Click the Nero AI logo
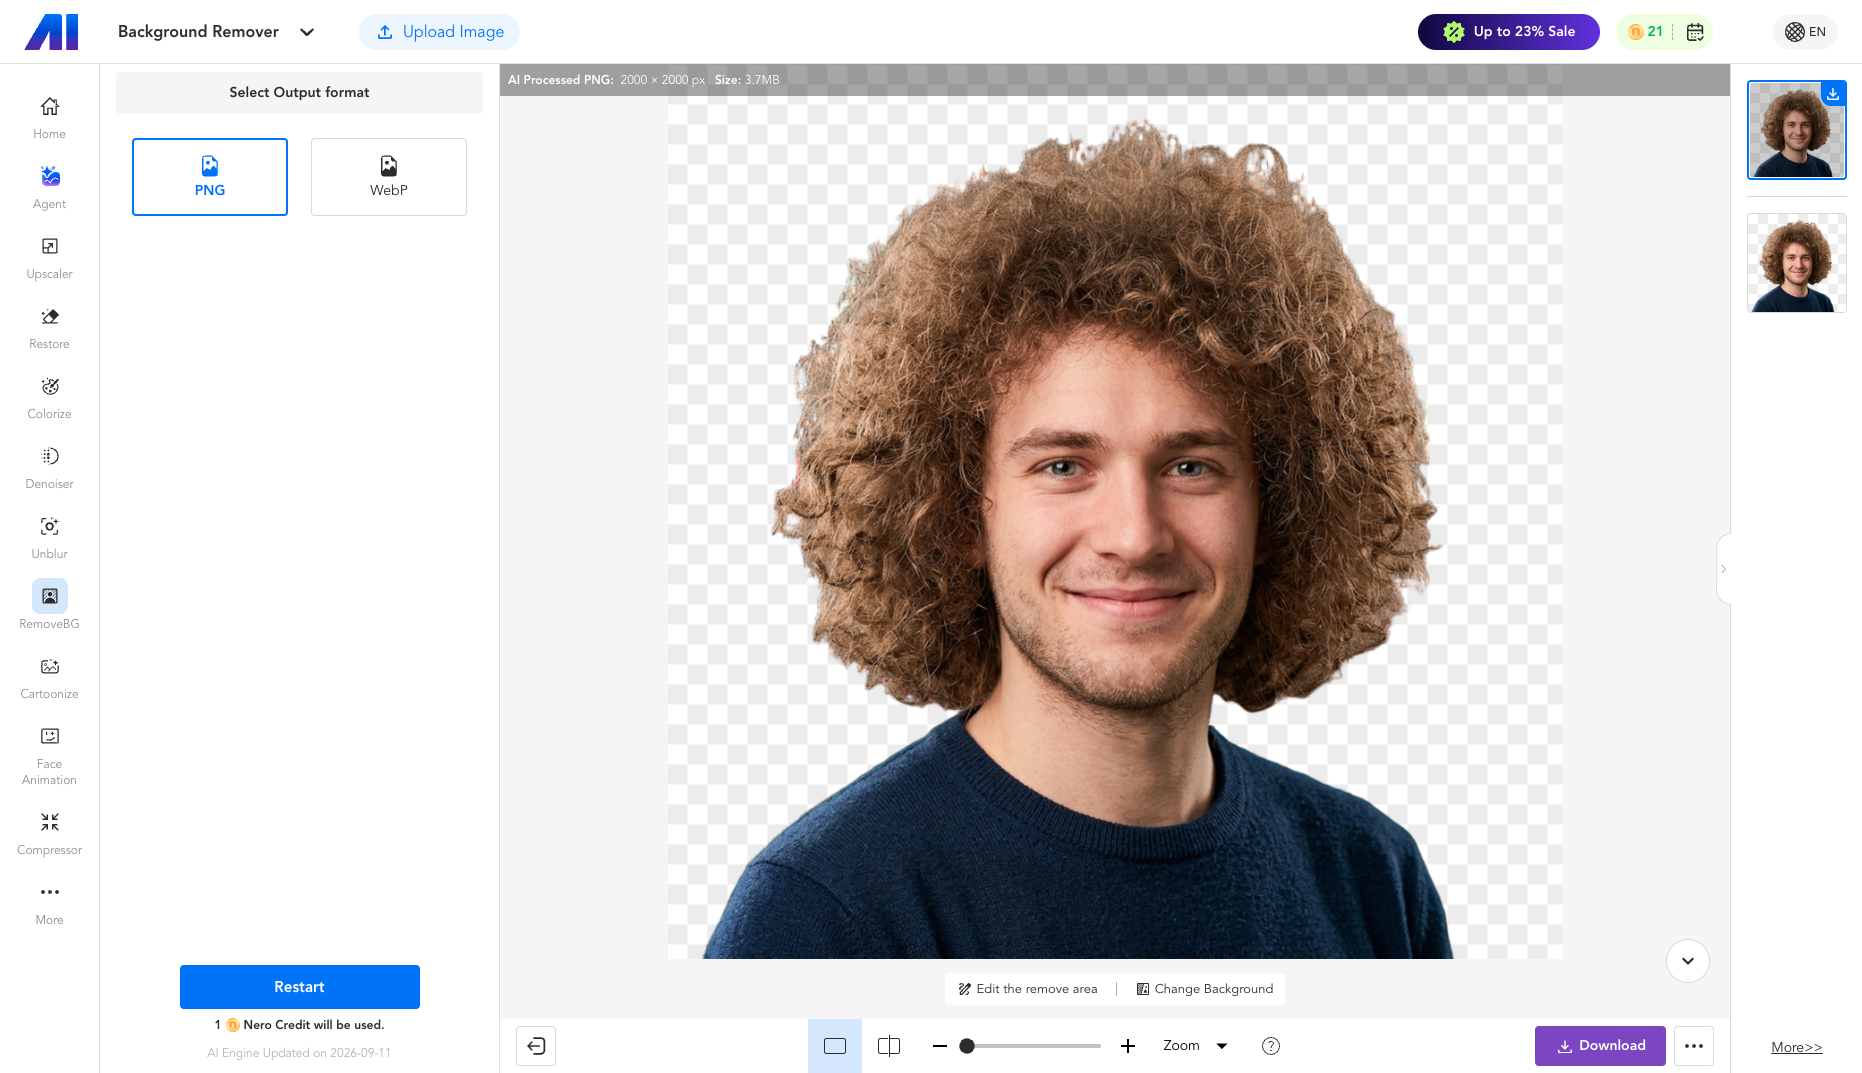Viewport: 1862px width, 1073px height. pos(51,32)
